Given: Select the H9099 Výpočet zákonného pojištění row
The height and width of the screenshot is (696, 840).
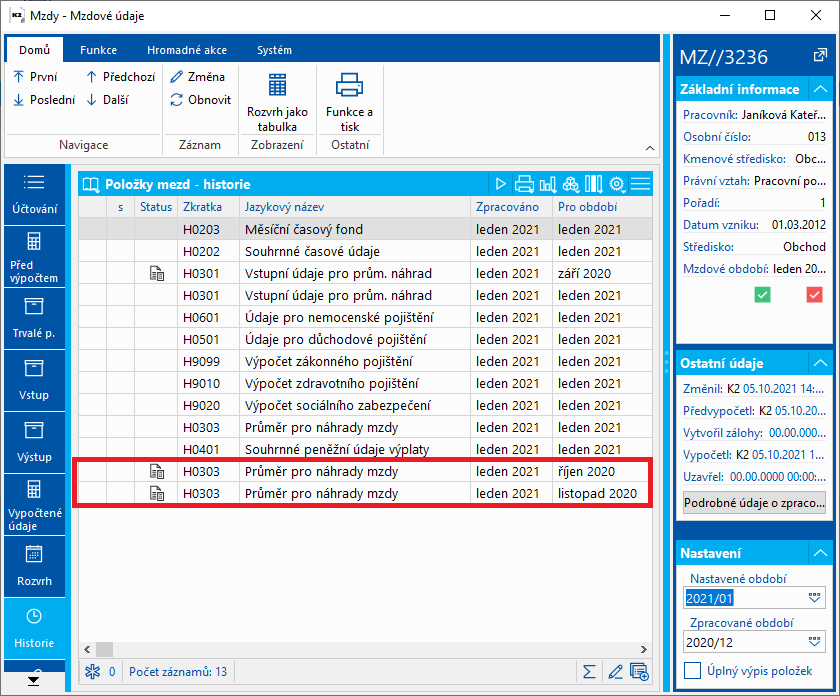Looking at the screenshot, I should click(365, 361).
